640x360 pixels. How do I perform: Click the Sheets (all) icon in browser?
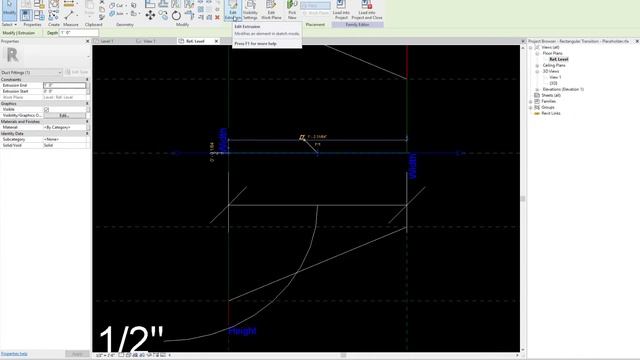[x=537, y=95]
